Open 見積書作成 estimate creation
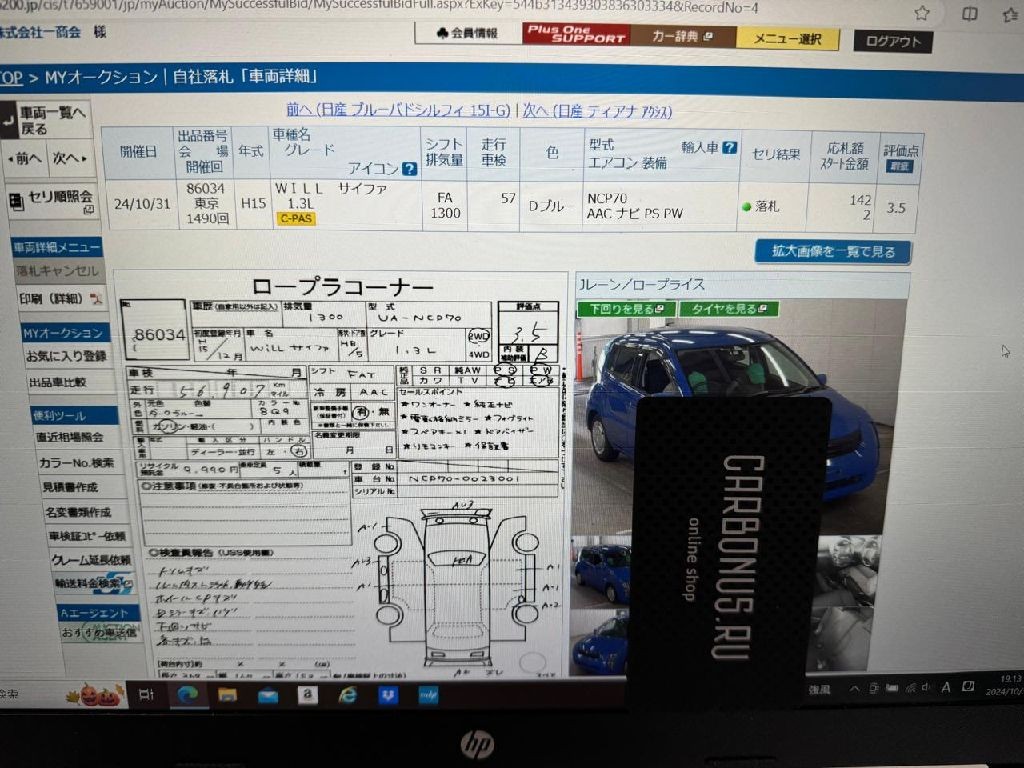The height and width of the screenshot is (768, 1024). 70,487
